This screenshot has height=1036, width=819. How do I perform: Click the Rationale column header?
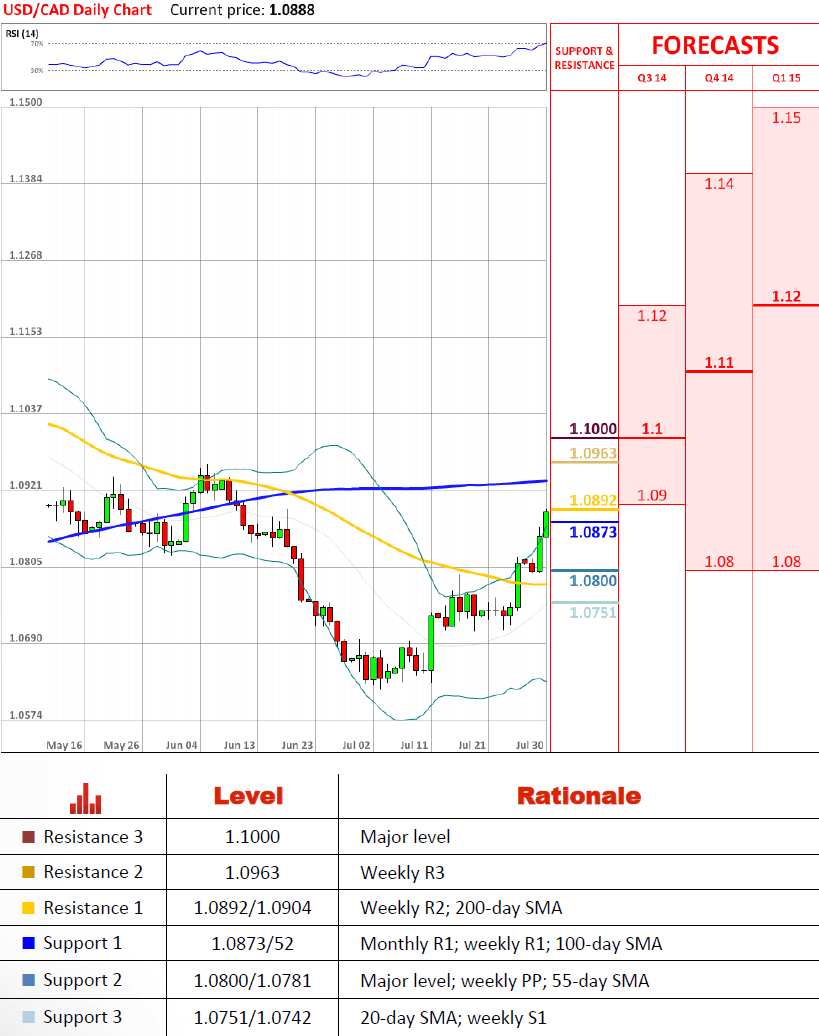coord(579,796)
